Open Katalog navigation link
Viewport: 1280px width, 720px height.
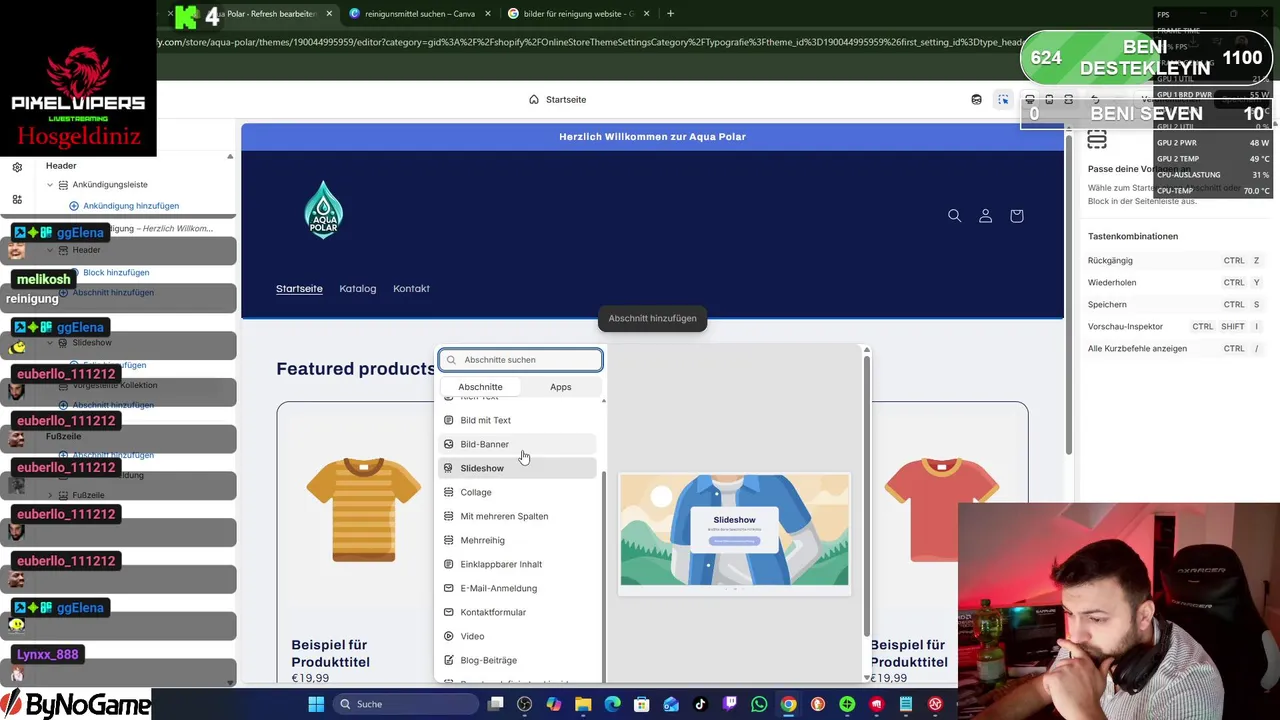pyautogui.click(x=357, y=289)
